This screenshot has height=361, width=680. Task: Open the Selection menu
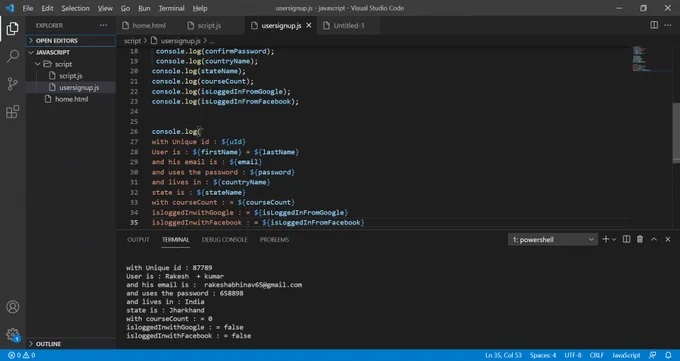pyautogui.click(x=75, y=8)
